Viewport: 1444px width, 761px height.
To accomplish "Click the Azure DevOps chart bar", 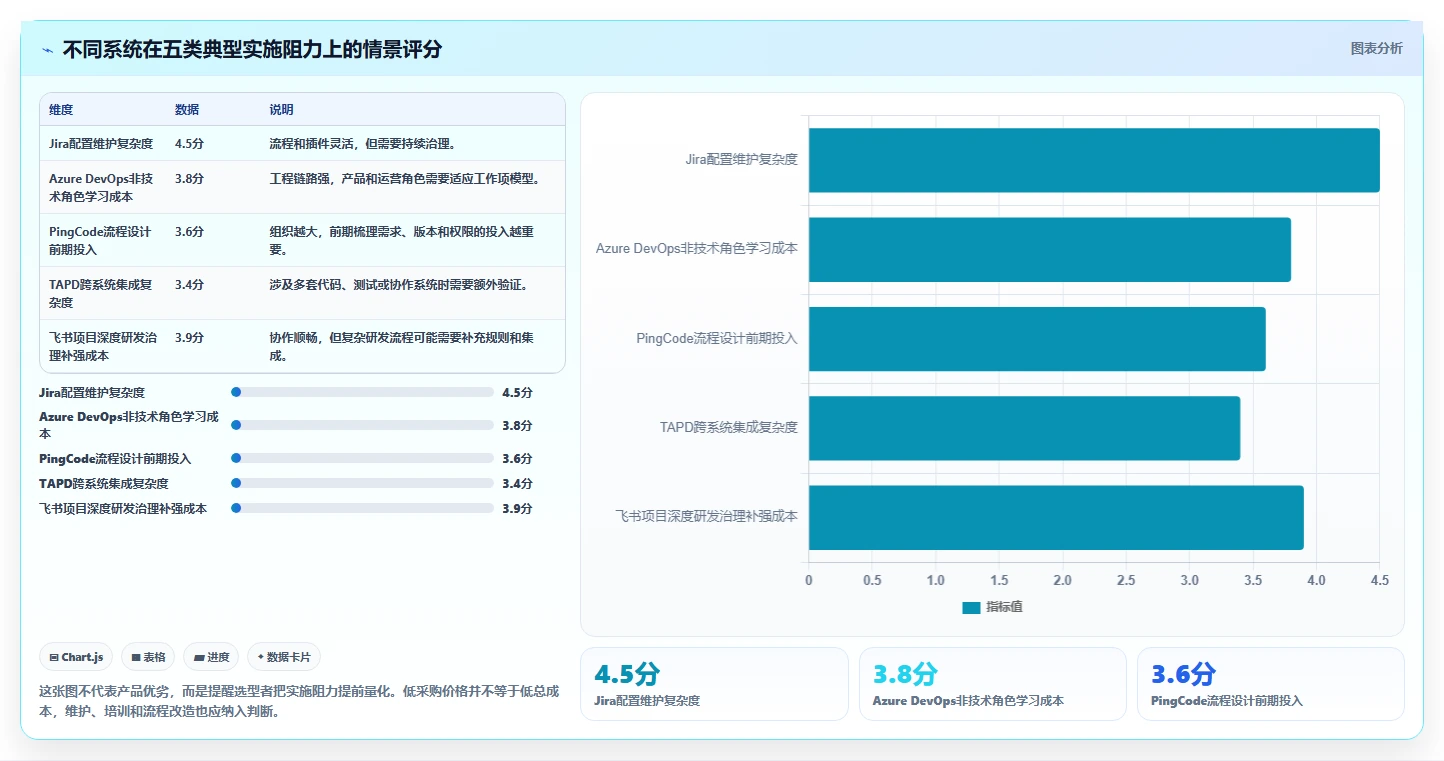I will (x=1050, y=249).
